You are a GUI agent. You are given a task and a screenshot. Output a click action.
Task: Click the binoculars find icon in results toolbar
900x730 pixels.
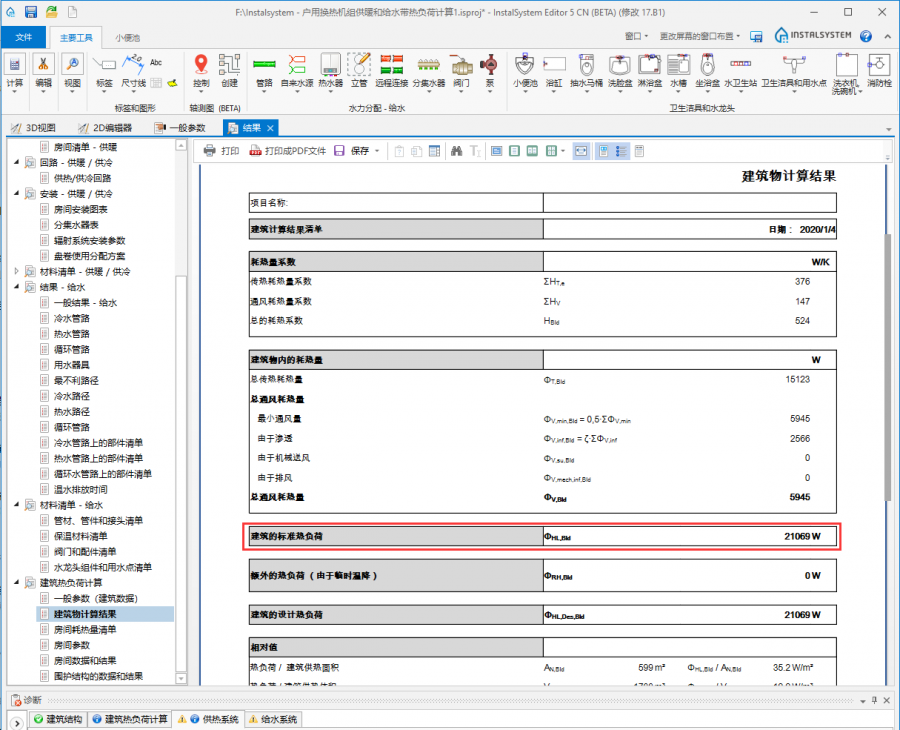pyautogui.click(x=456, y=151)
